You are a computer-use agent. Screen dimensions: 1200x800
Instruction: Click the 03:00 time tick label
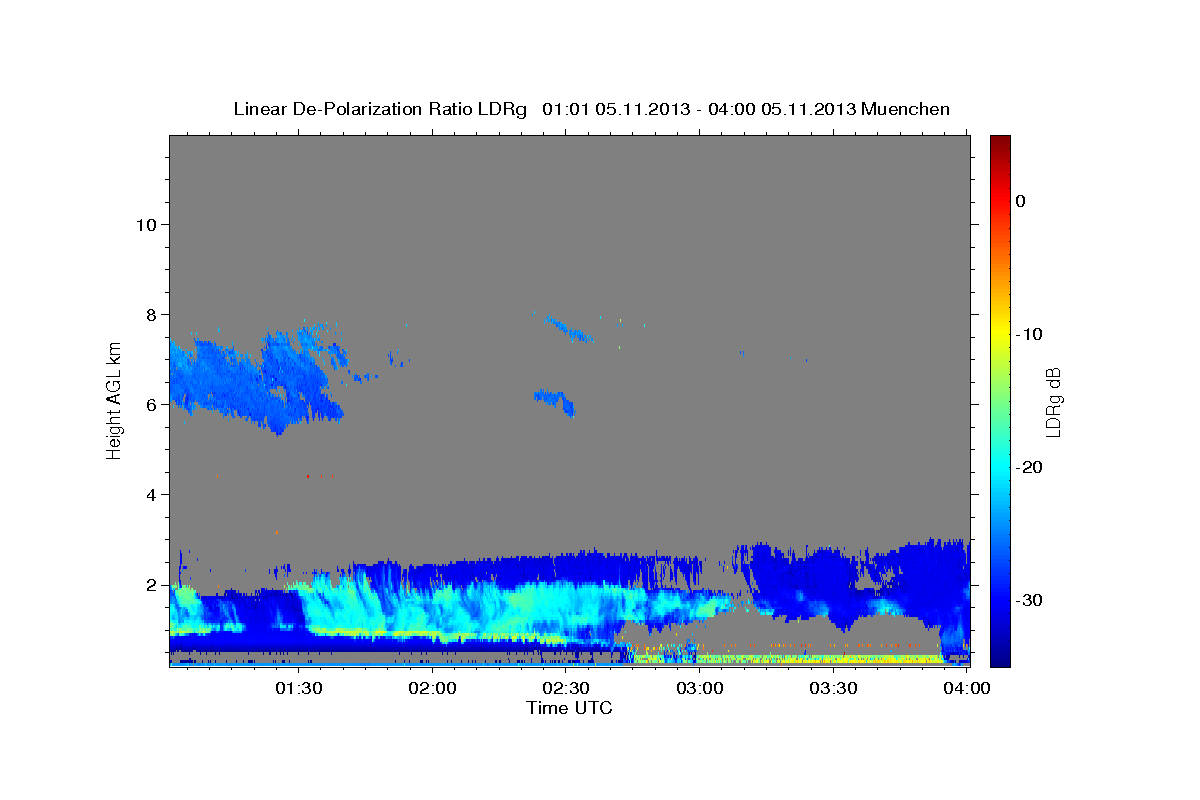click(x=700, y=688)
